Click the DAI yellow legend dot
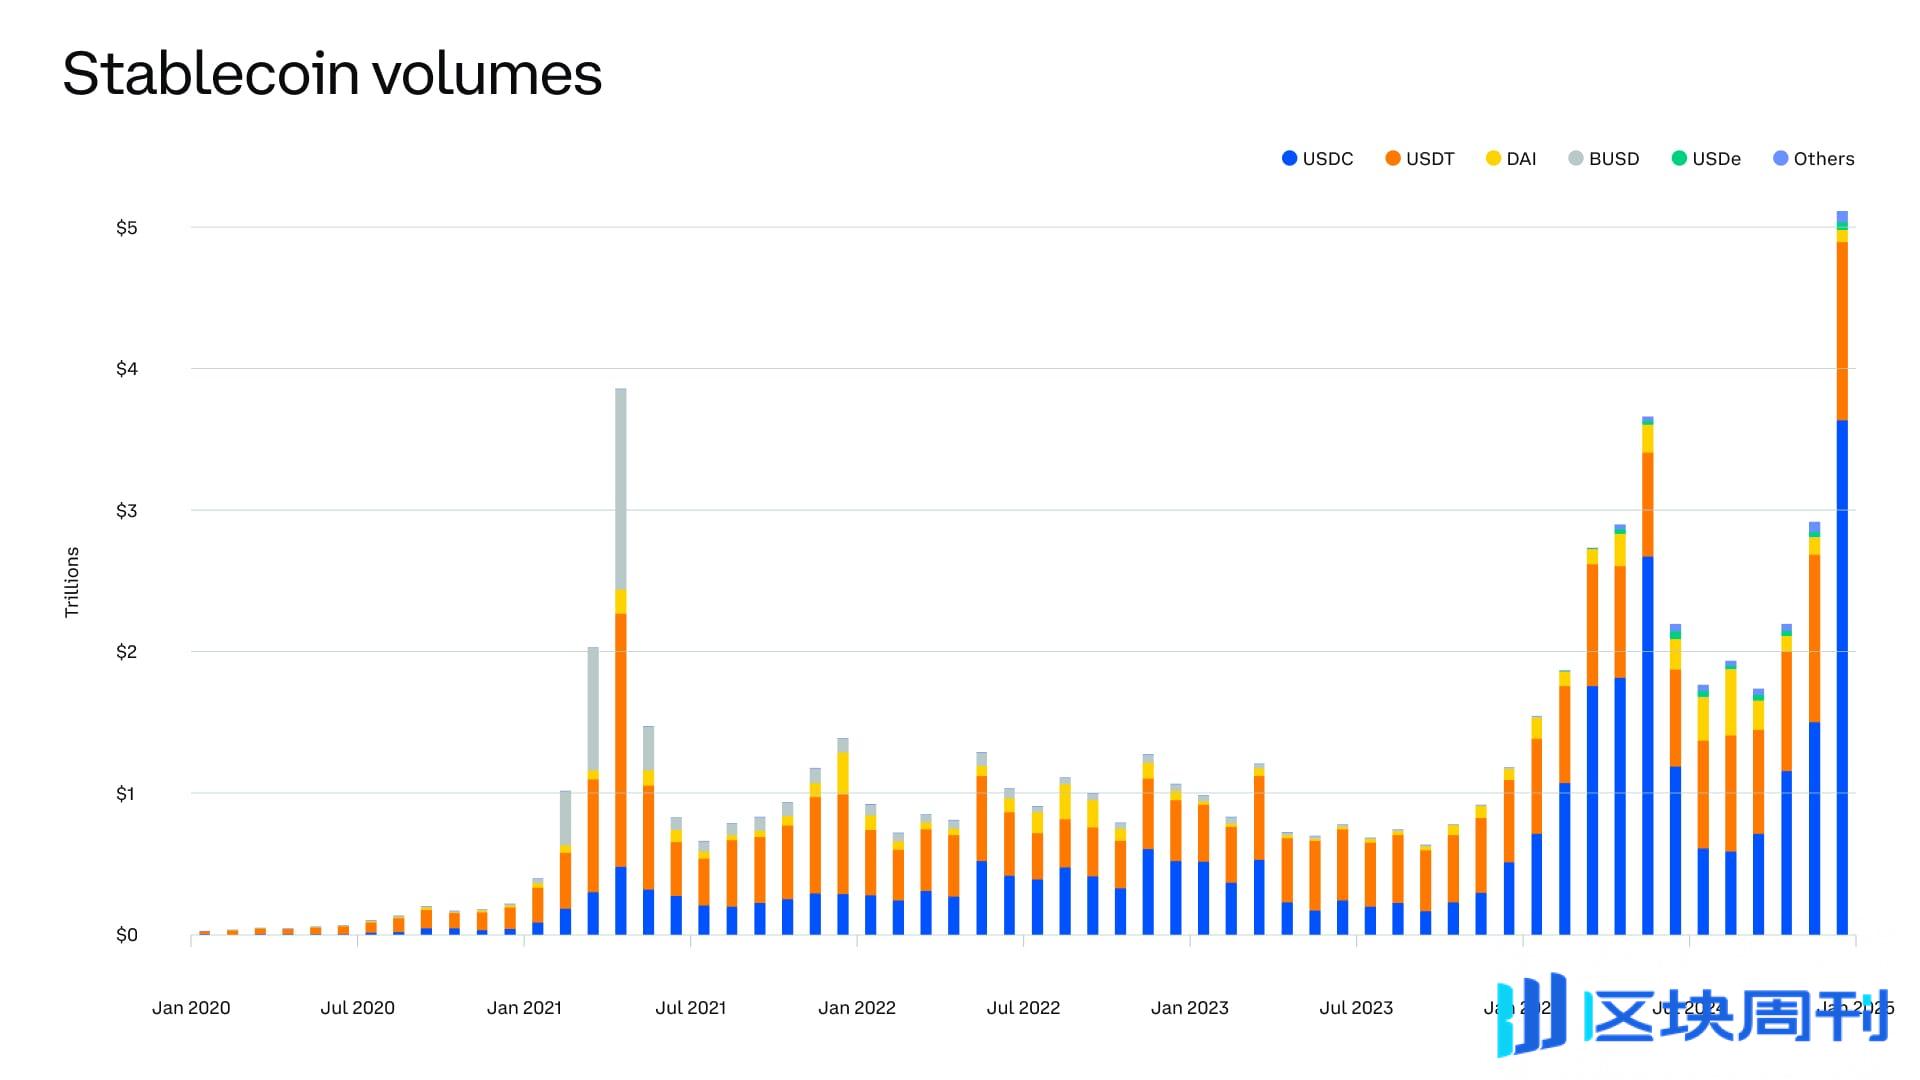The image size is (1920, 1080). [1493, 158]
